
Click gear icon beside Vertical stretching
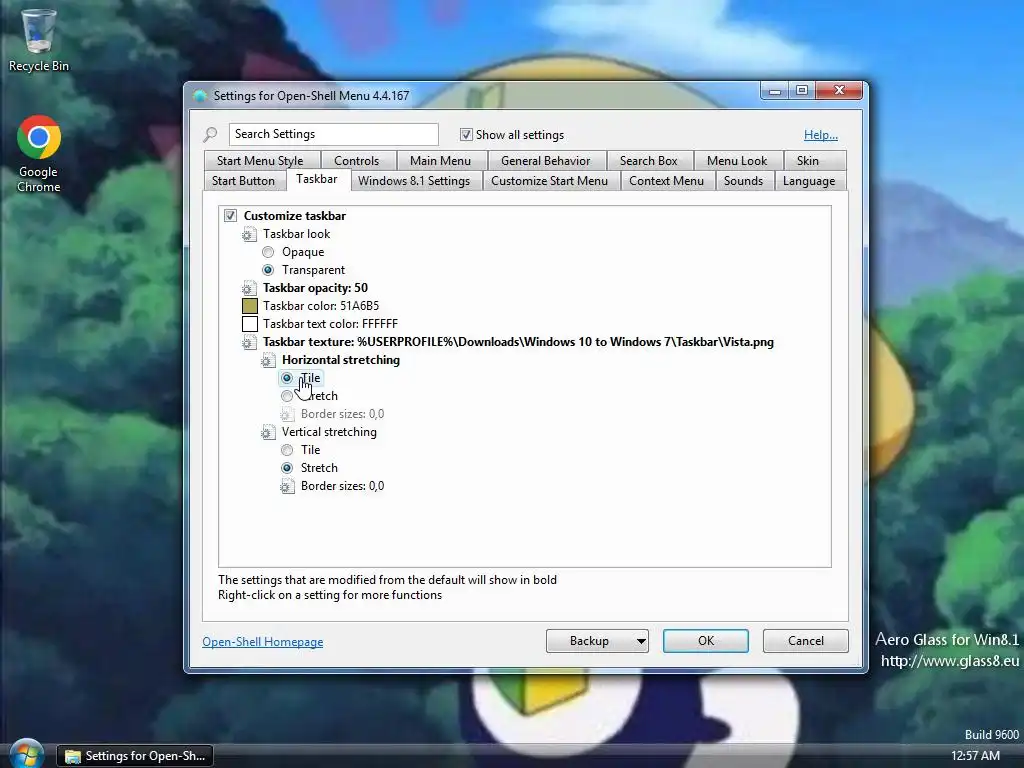coord(268,432)
